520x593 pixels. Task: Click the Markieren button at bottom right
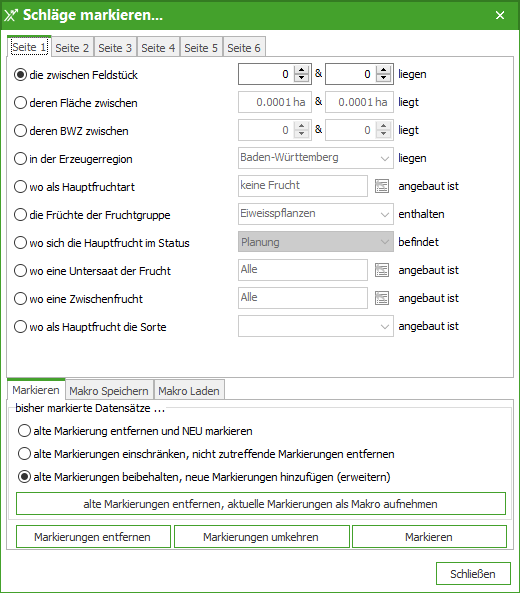tap(429, 537)
